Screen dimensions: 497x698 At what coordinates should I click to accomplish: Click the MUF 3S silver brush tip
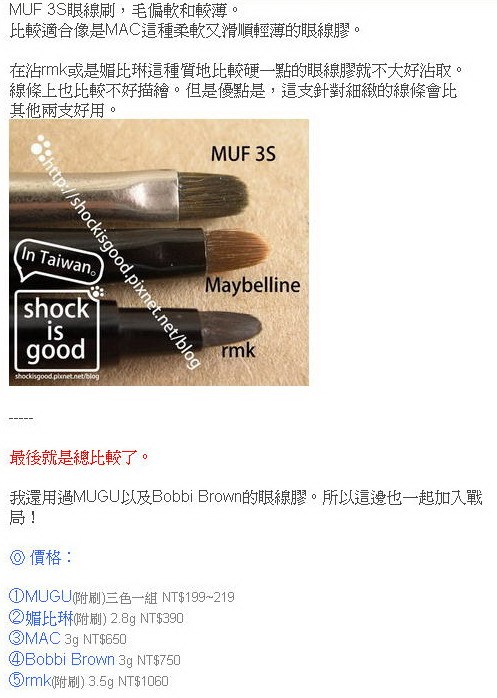pyautogui.click(x=213, y=196)
